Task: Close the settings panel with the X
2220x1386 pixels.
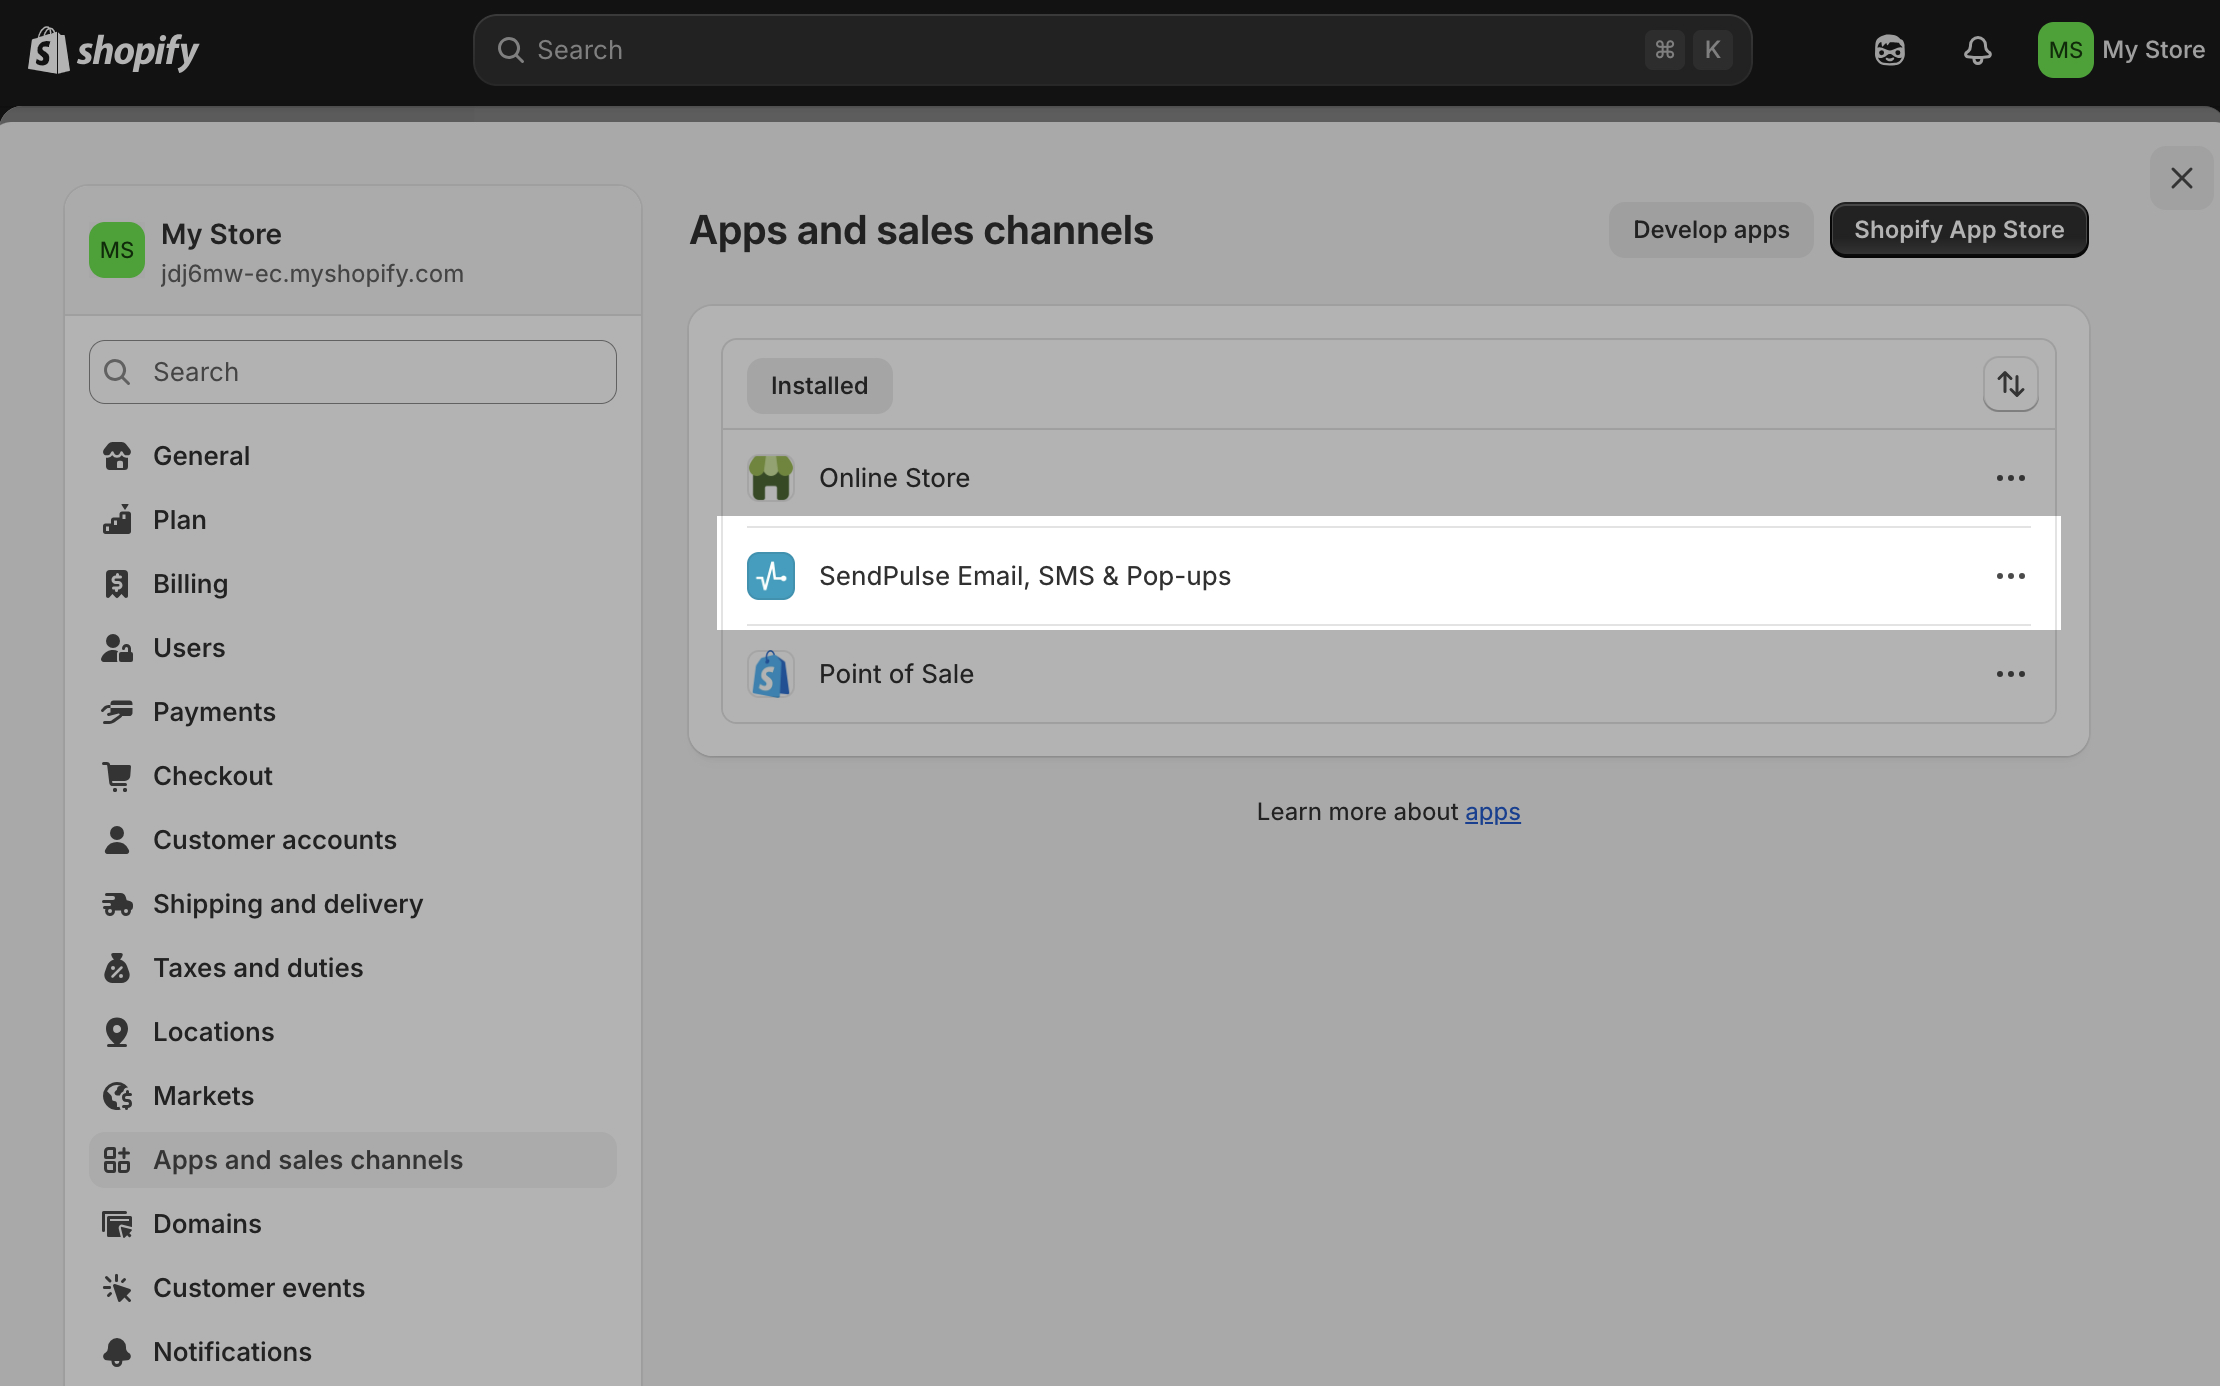Action: click(2181, 178)
